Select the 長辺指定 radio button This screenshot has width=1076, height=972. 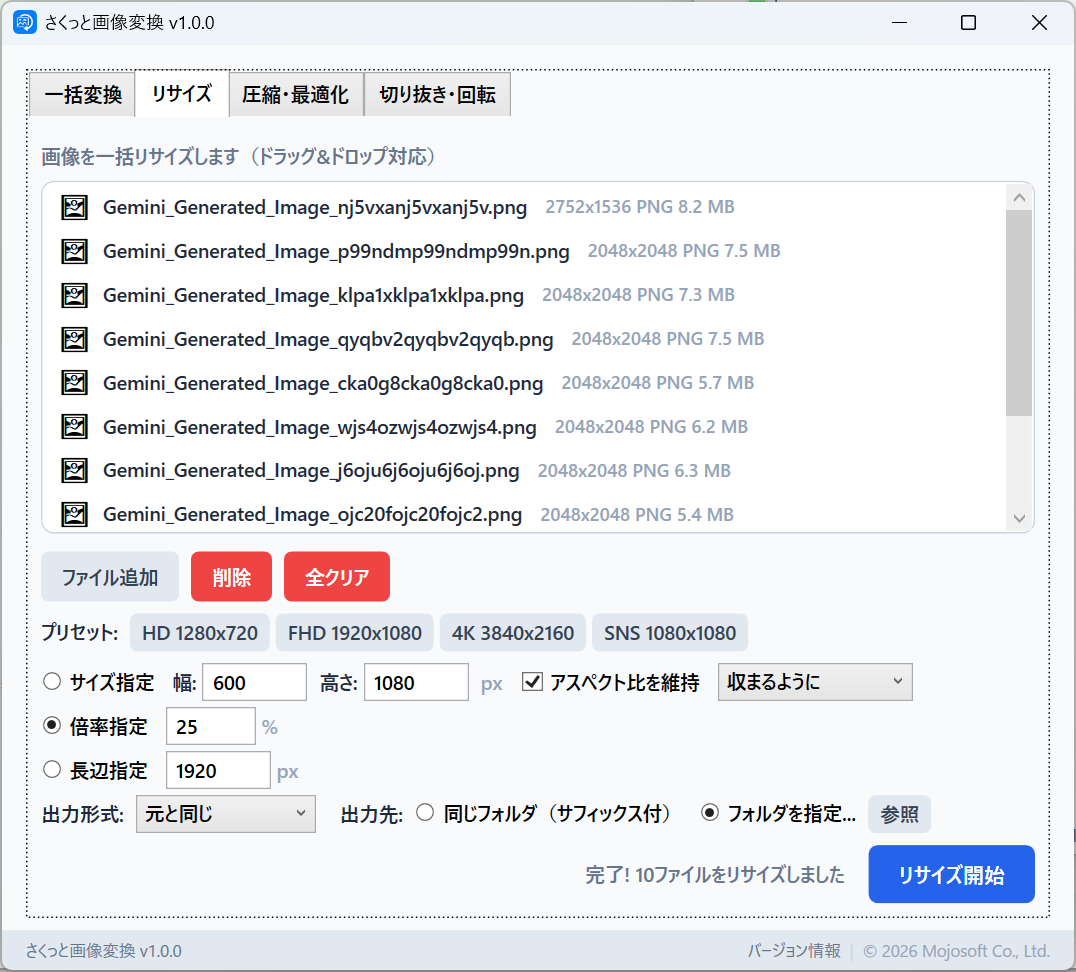click(52, 770)
